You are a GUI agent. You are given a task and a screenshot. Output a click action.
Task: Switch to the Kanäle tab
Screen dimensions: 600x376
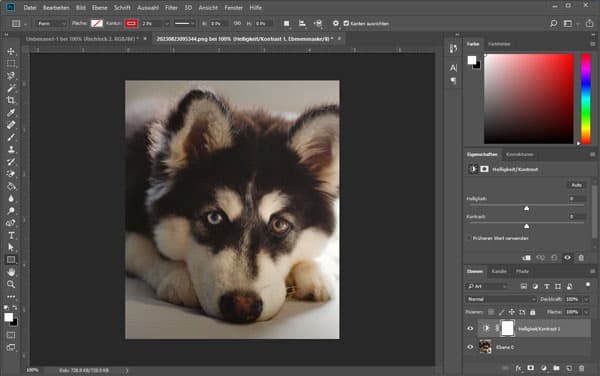coord(499,271)
